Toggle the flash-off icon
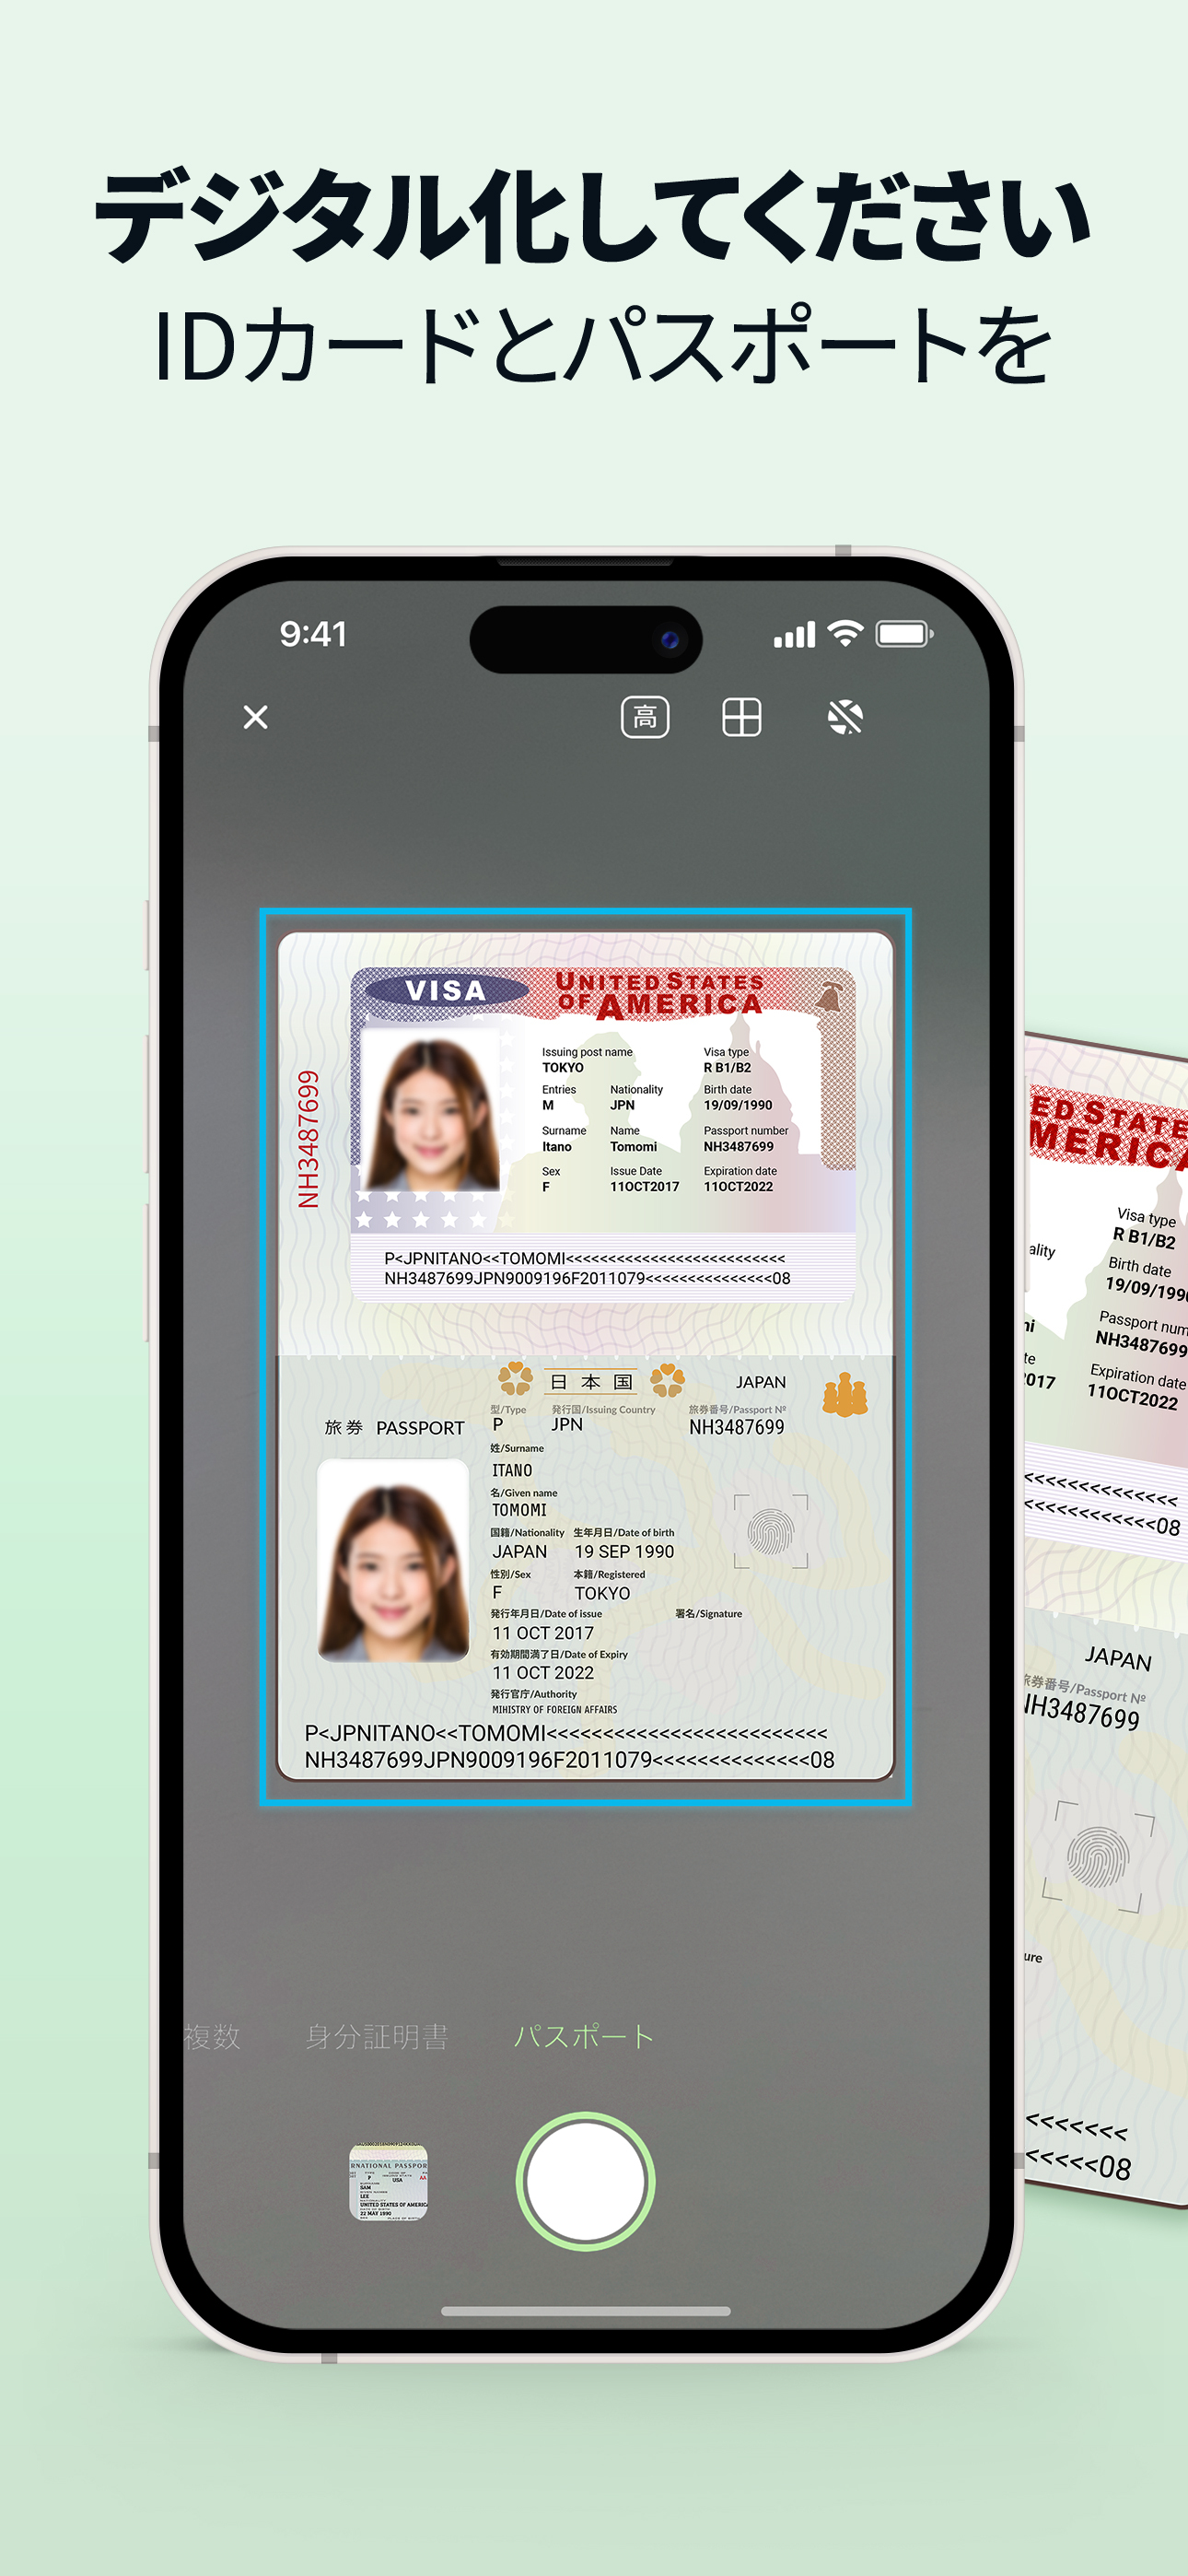Screen dimensions: 1188x2576 coord(845,717)
